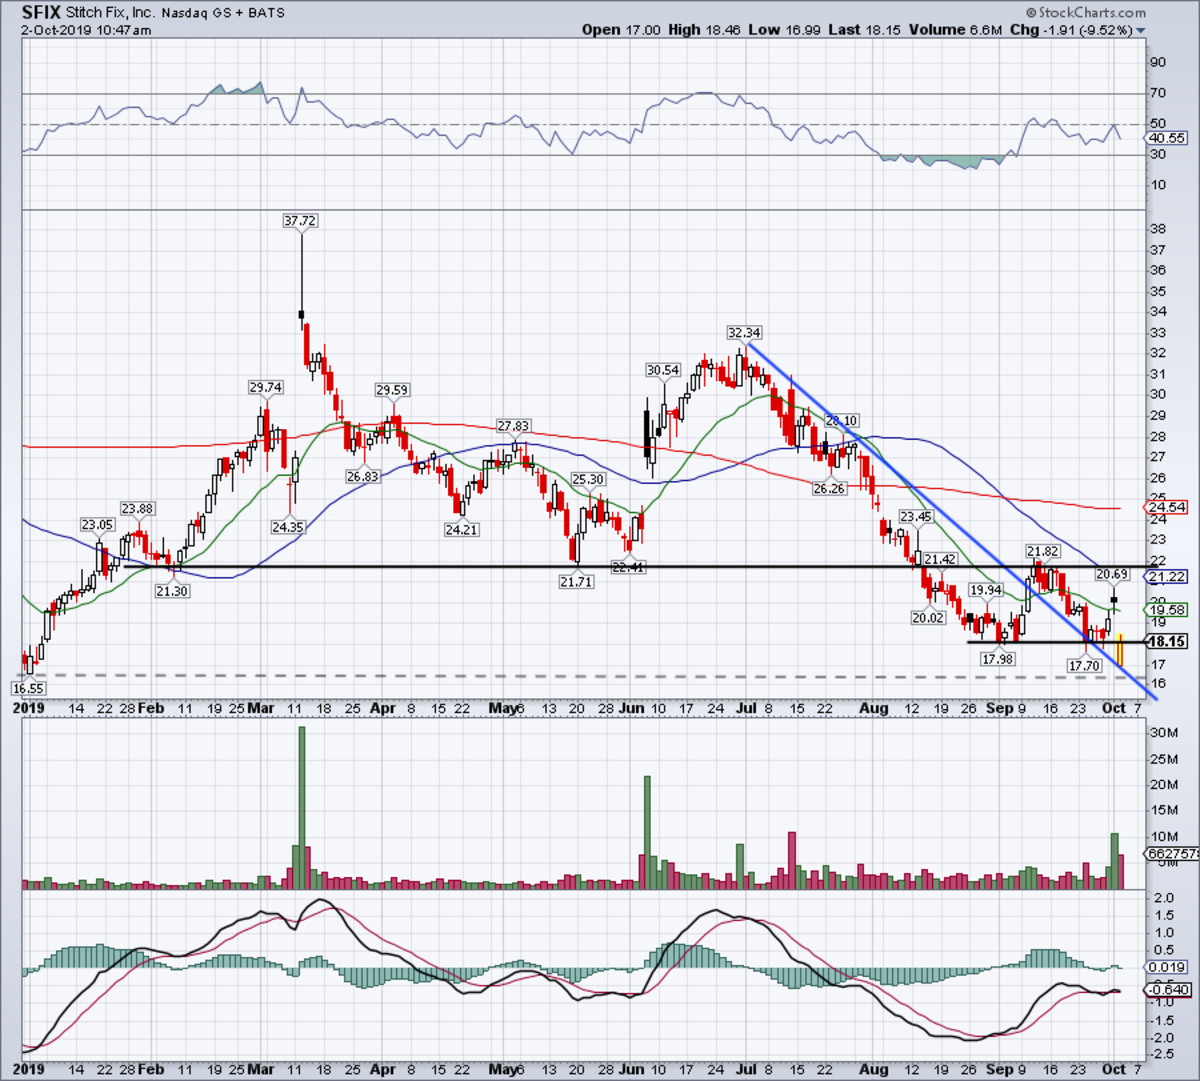Select the Chg -1.91 (-9.52%) value
The image size is (1200, 1081).
(x=1070, y=30)
